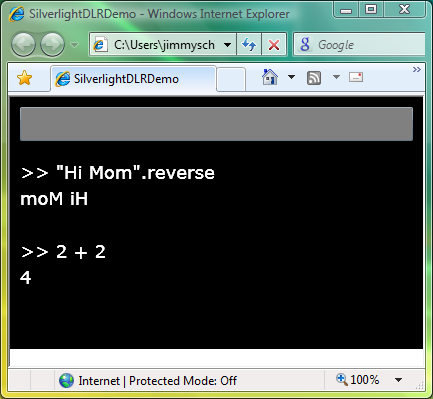Click the Forward navigation arrow button

click(52, 44)
